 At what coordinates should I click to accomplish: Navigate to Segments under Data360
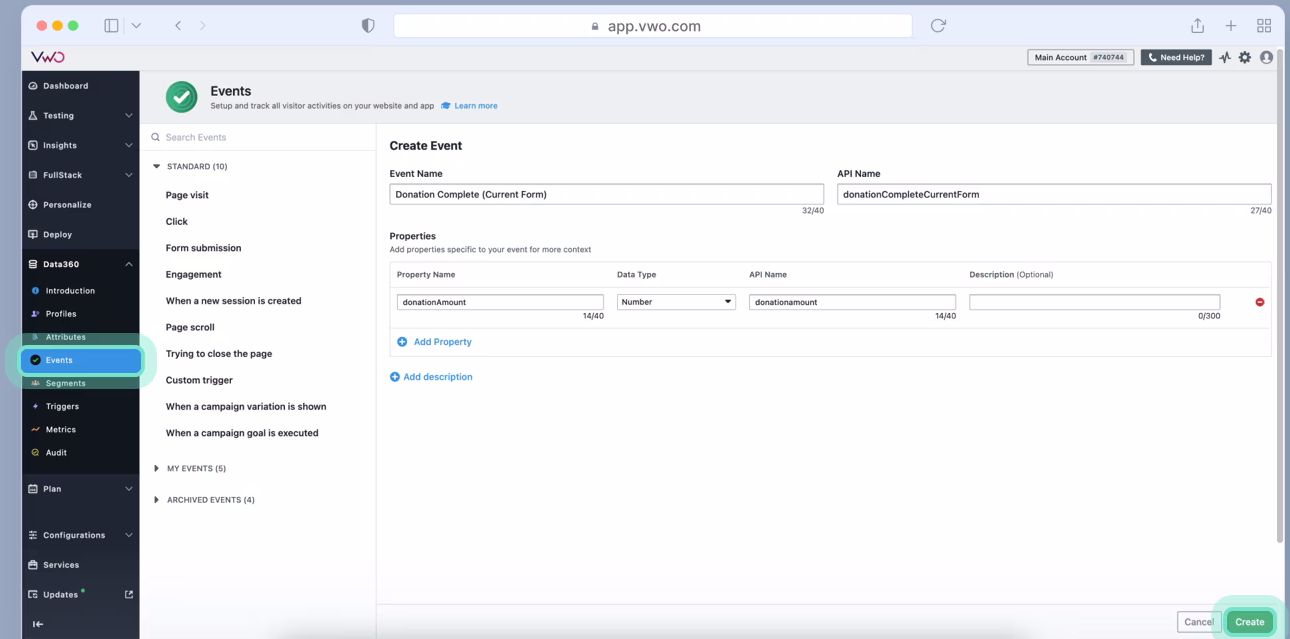[x=64, y=382]
